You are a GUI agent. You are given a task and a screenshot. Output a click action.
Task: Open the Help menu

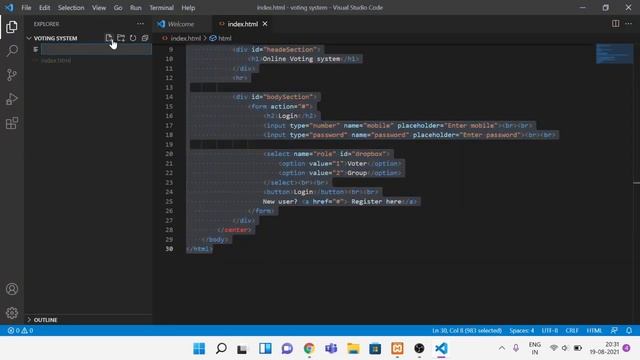[x=188, y=8]
